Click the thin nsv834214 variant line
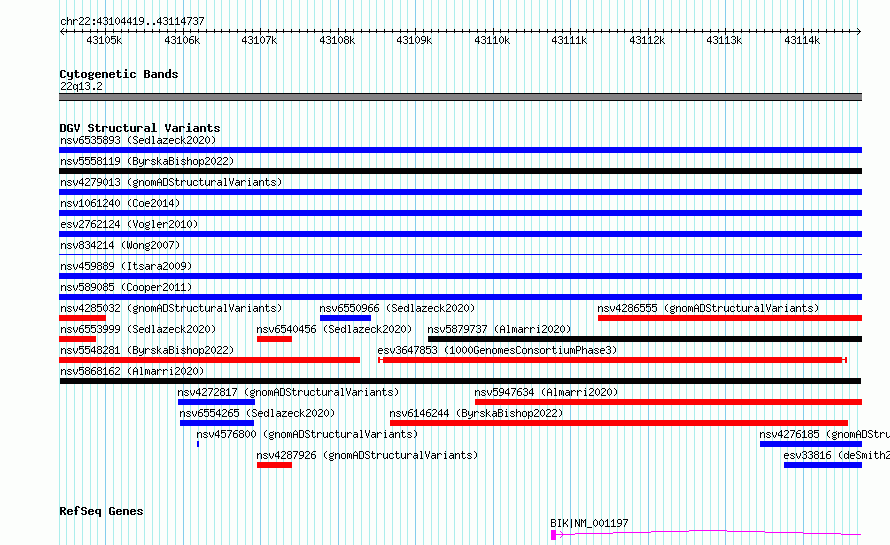 tap(460, 254)
